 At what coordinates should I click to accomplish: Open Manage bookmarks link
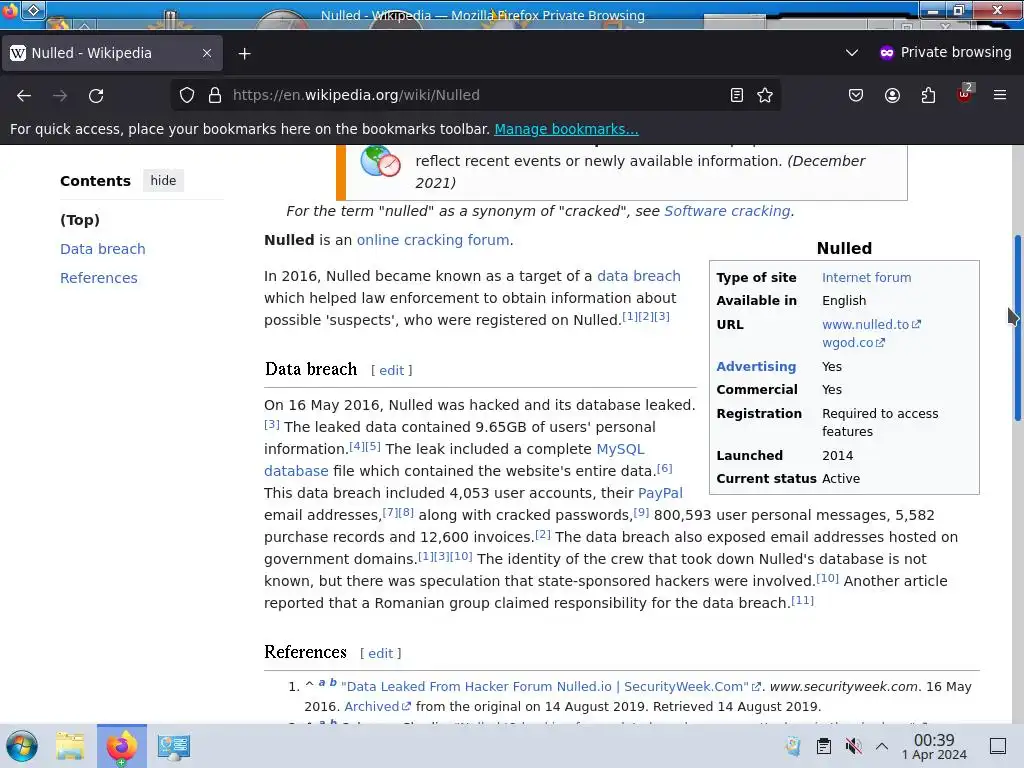click(566, 129)
